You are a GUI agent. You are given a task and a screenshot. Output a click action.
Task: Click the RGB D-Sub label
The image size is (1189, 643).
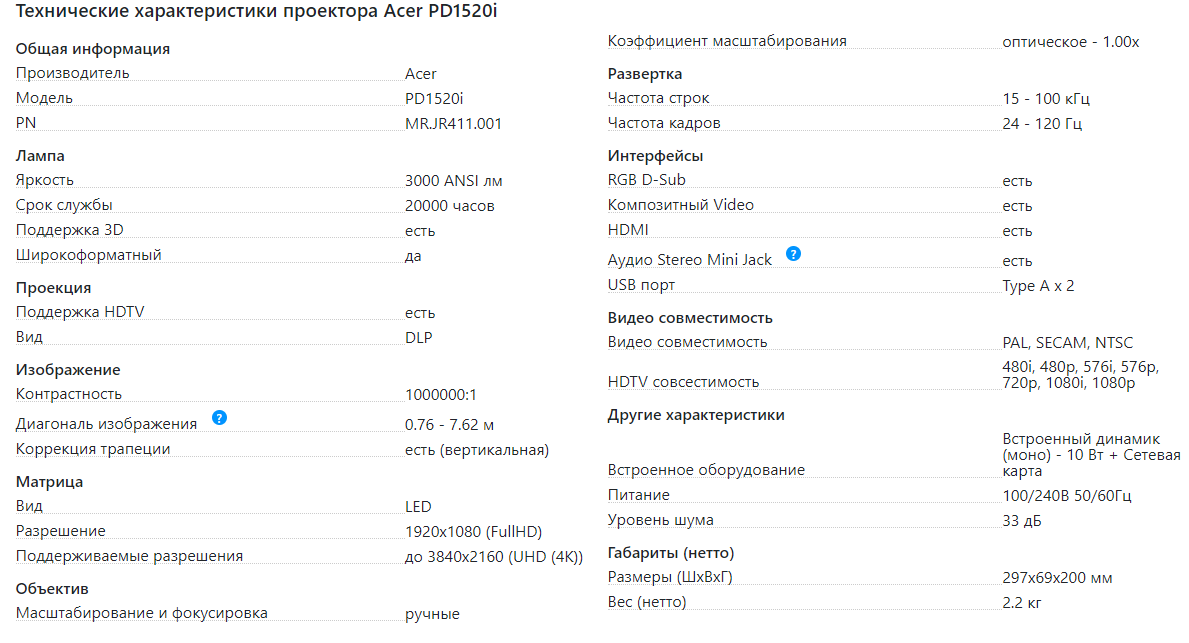click(646, 180)
